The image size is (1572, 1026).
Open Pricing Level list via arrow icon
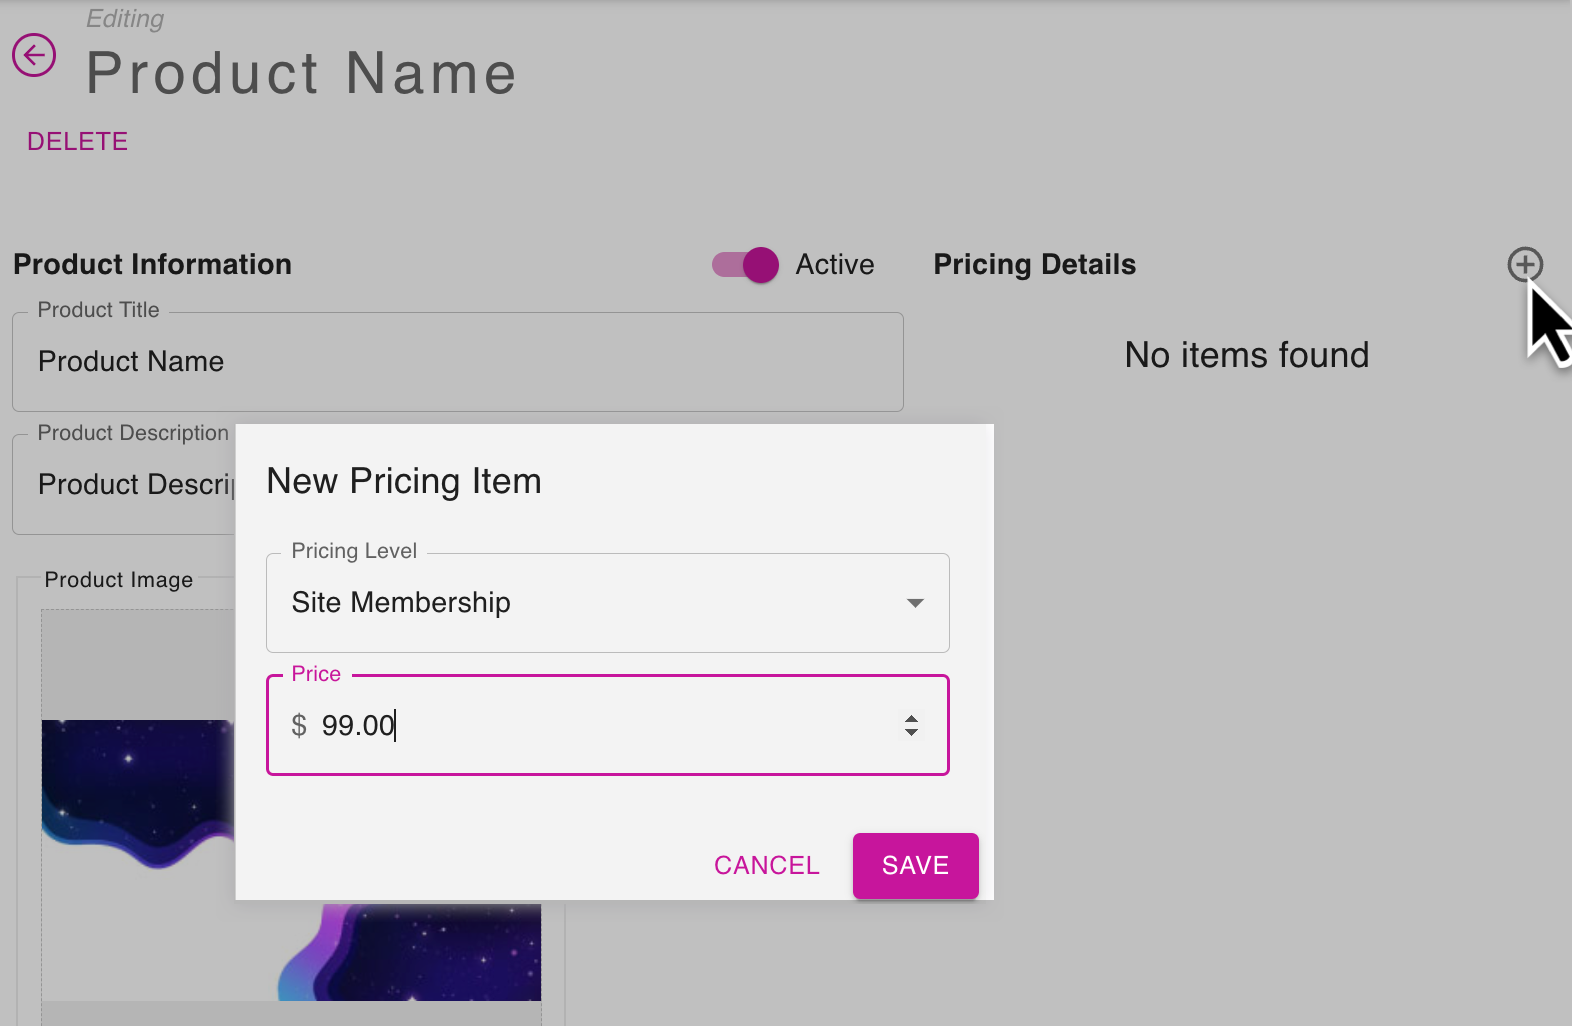pos(915,603)
